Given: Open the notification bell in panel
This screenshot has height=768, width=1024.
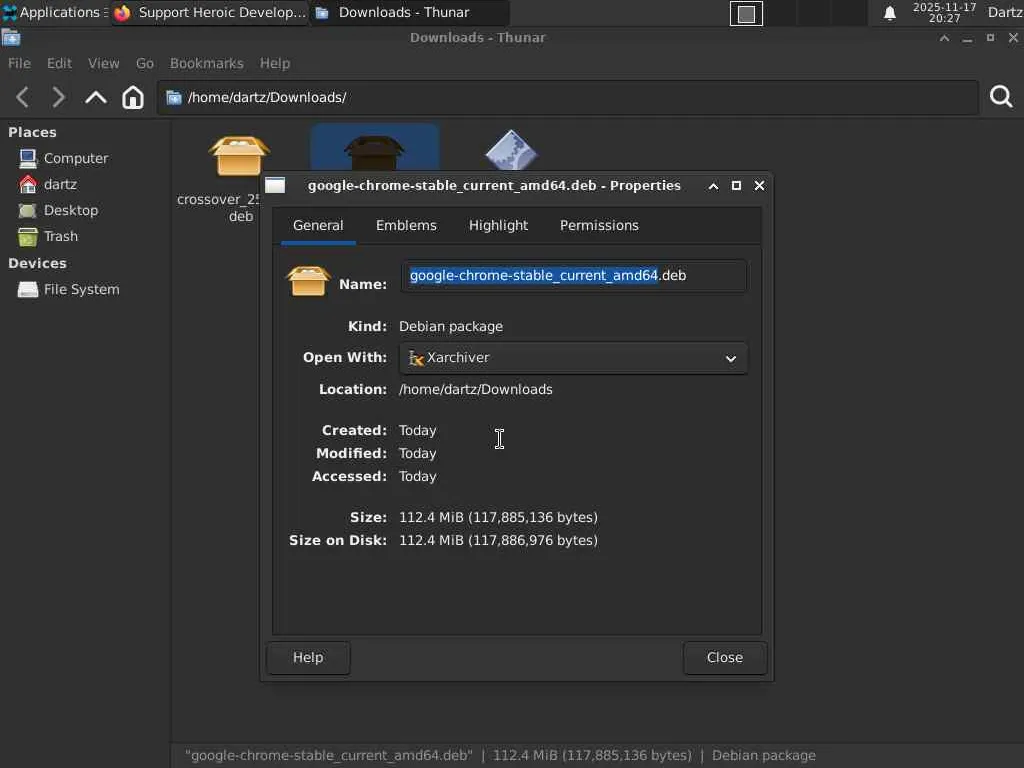Looking at the screenshot, I should [889, 13].
